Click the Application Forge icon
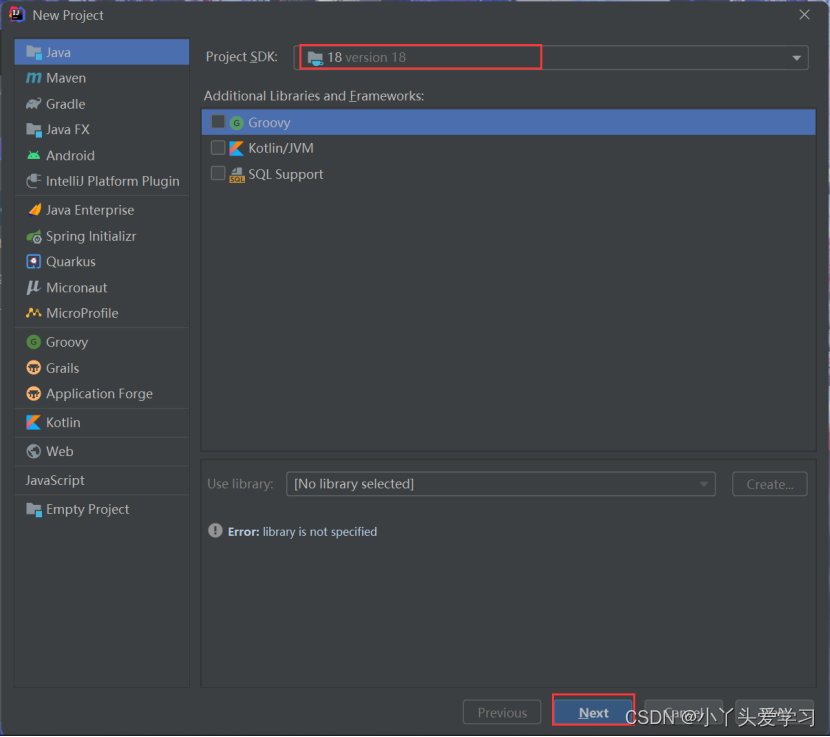Screen dimensions: 830x737 tap(34, 393)
